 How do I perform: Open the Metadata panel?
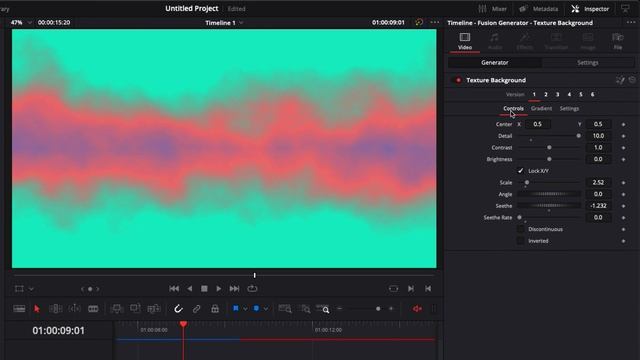coord(539,9)
